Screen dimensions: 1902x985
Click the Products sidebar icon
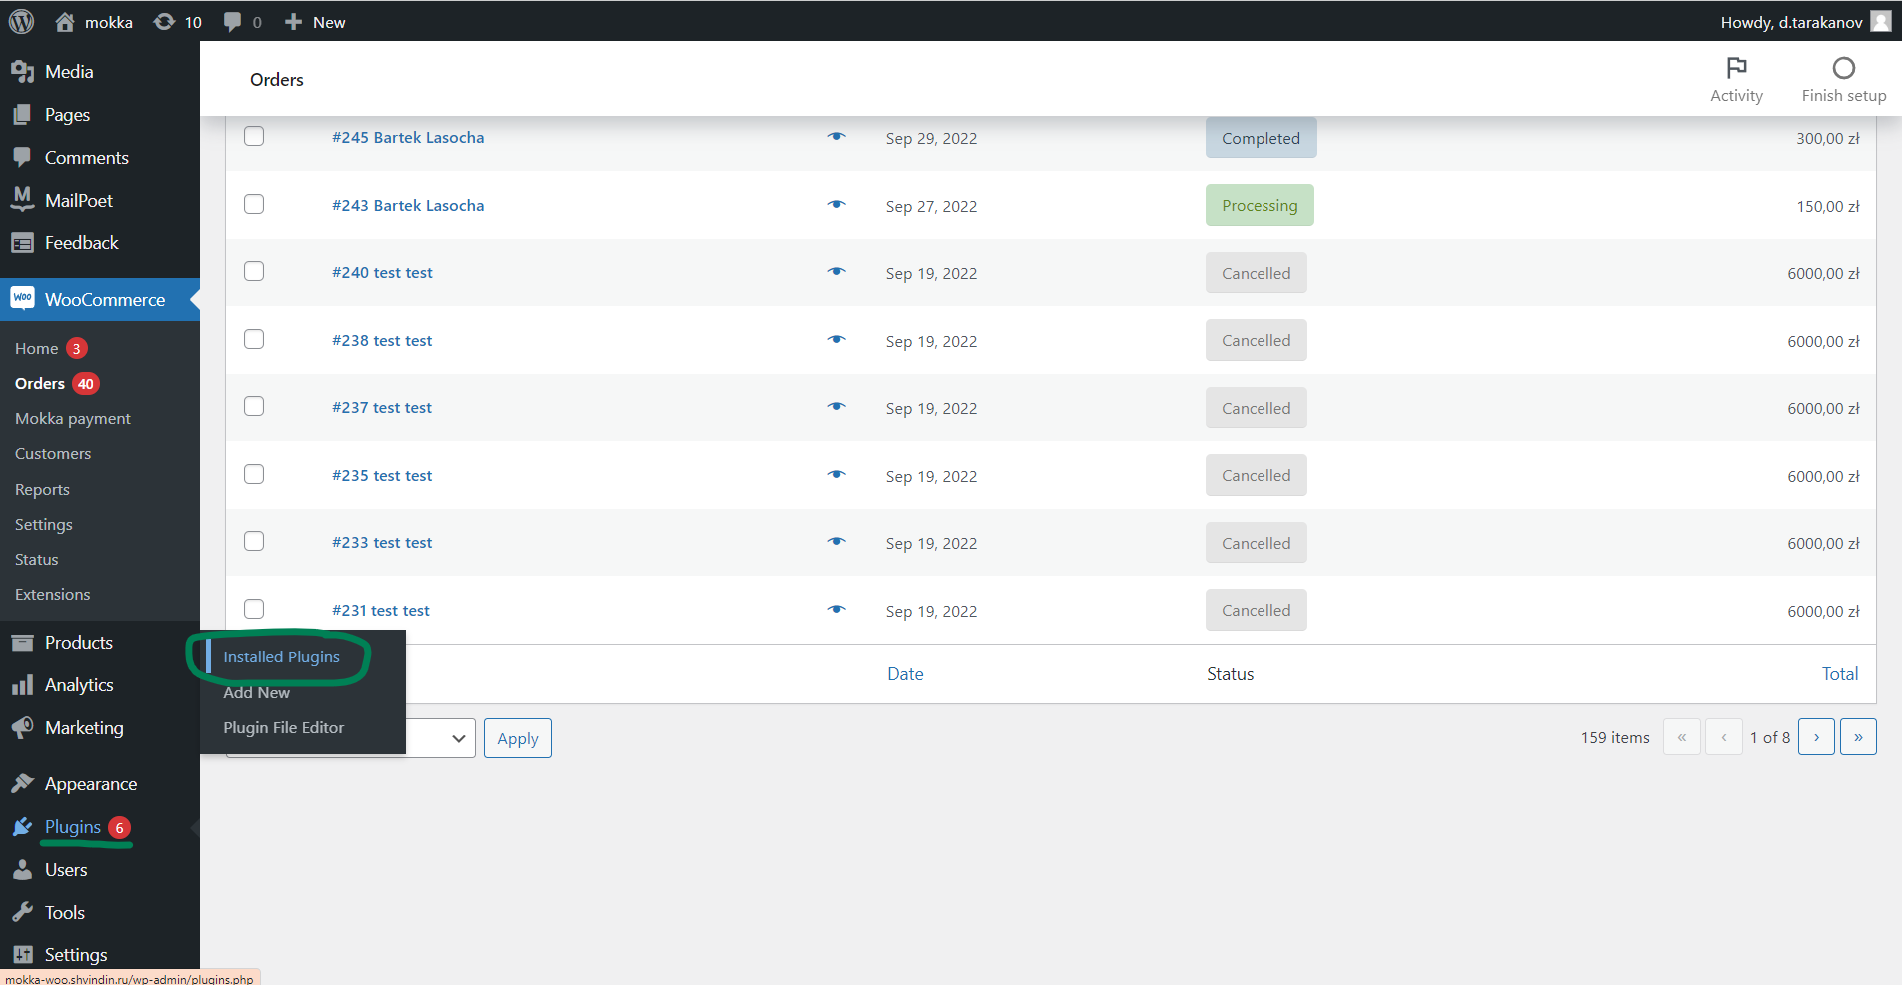pos(22,643)
